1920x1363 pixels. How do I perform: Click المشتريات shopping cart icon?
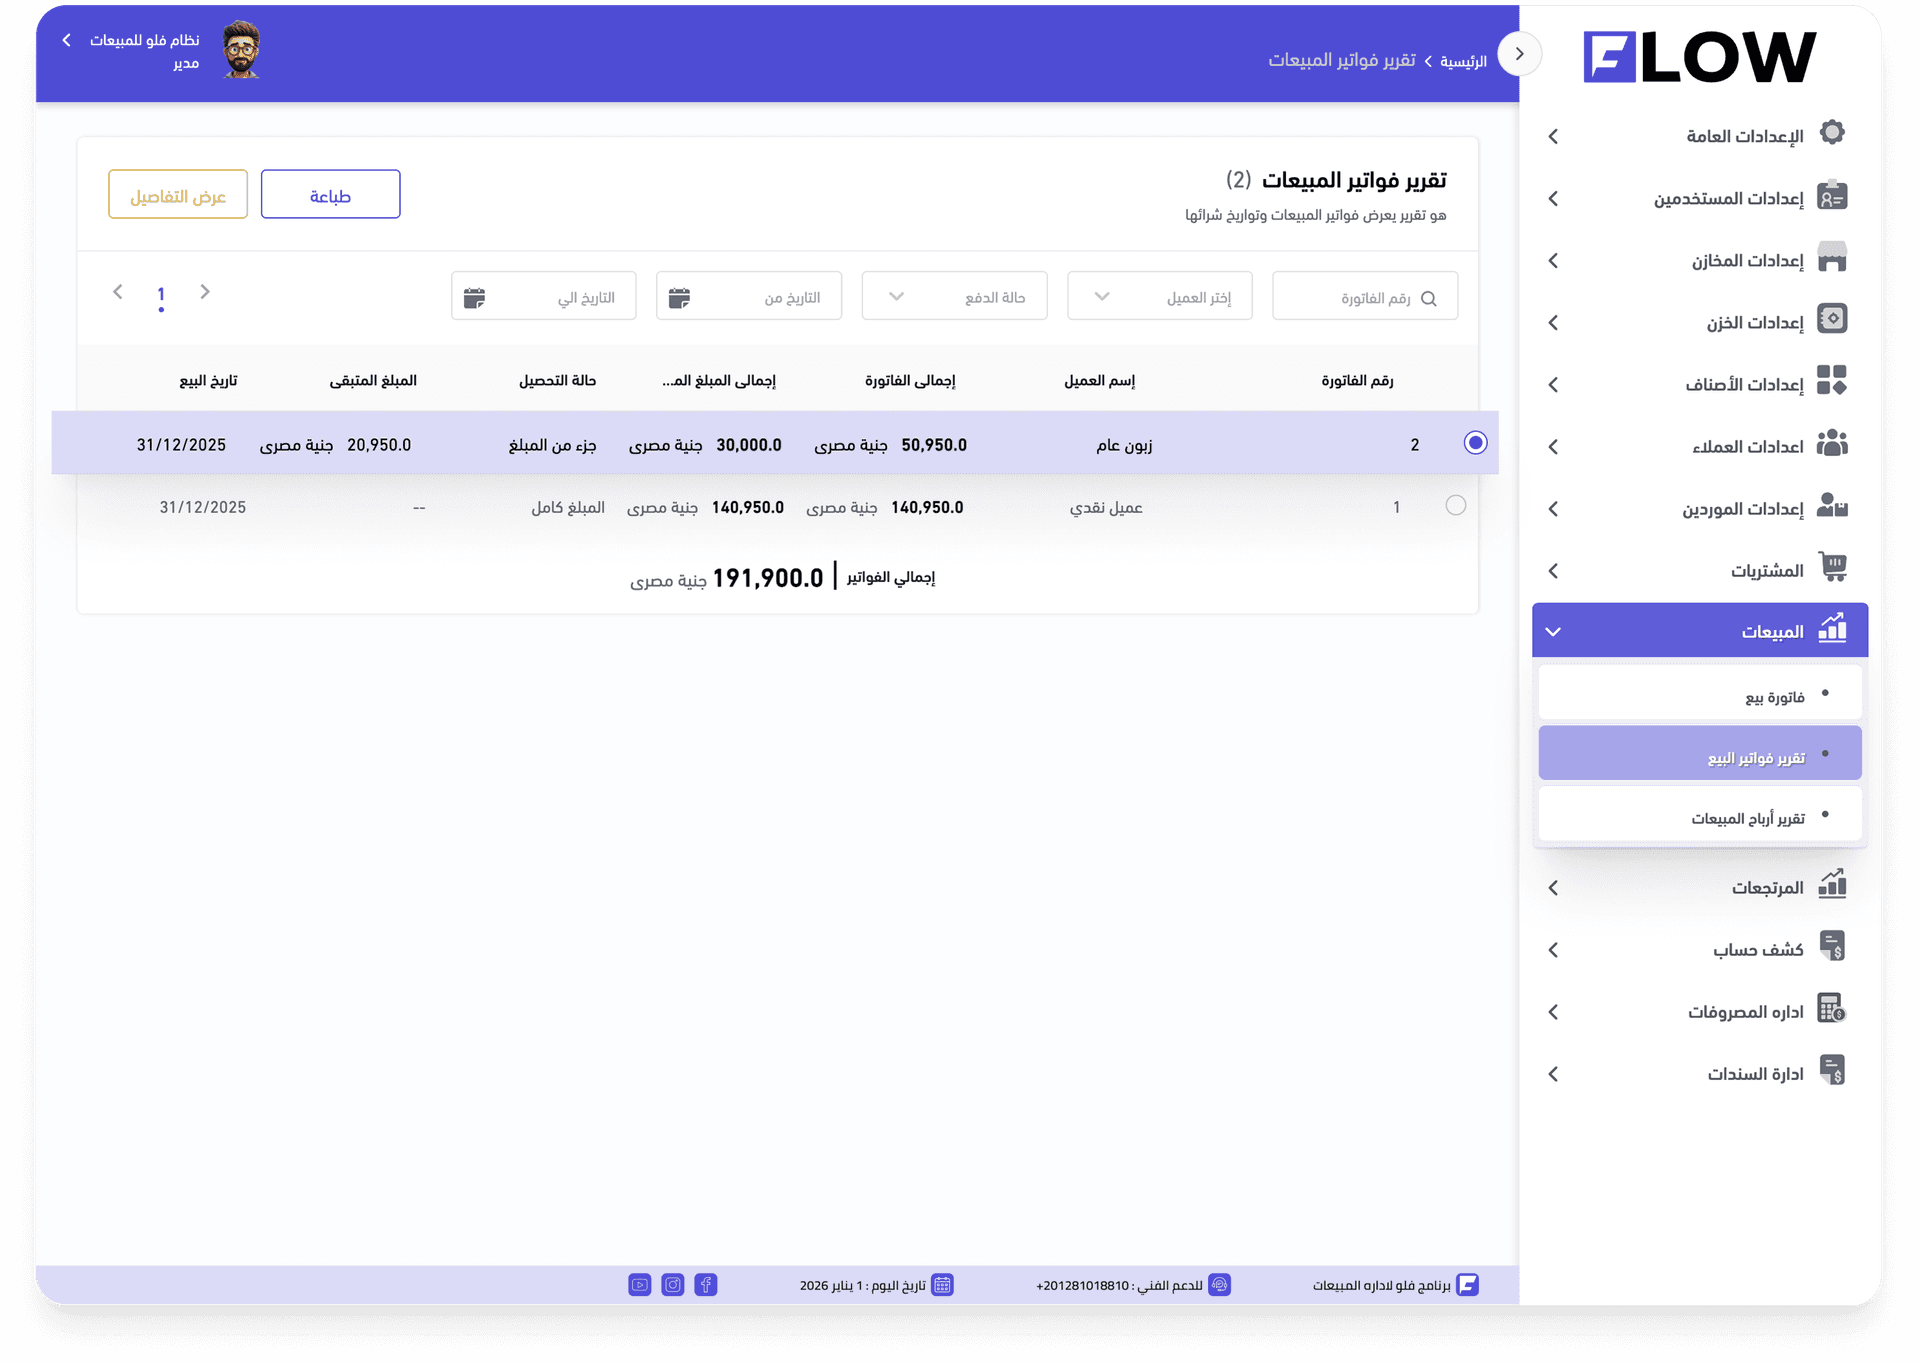point(1831,567)
